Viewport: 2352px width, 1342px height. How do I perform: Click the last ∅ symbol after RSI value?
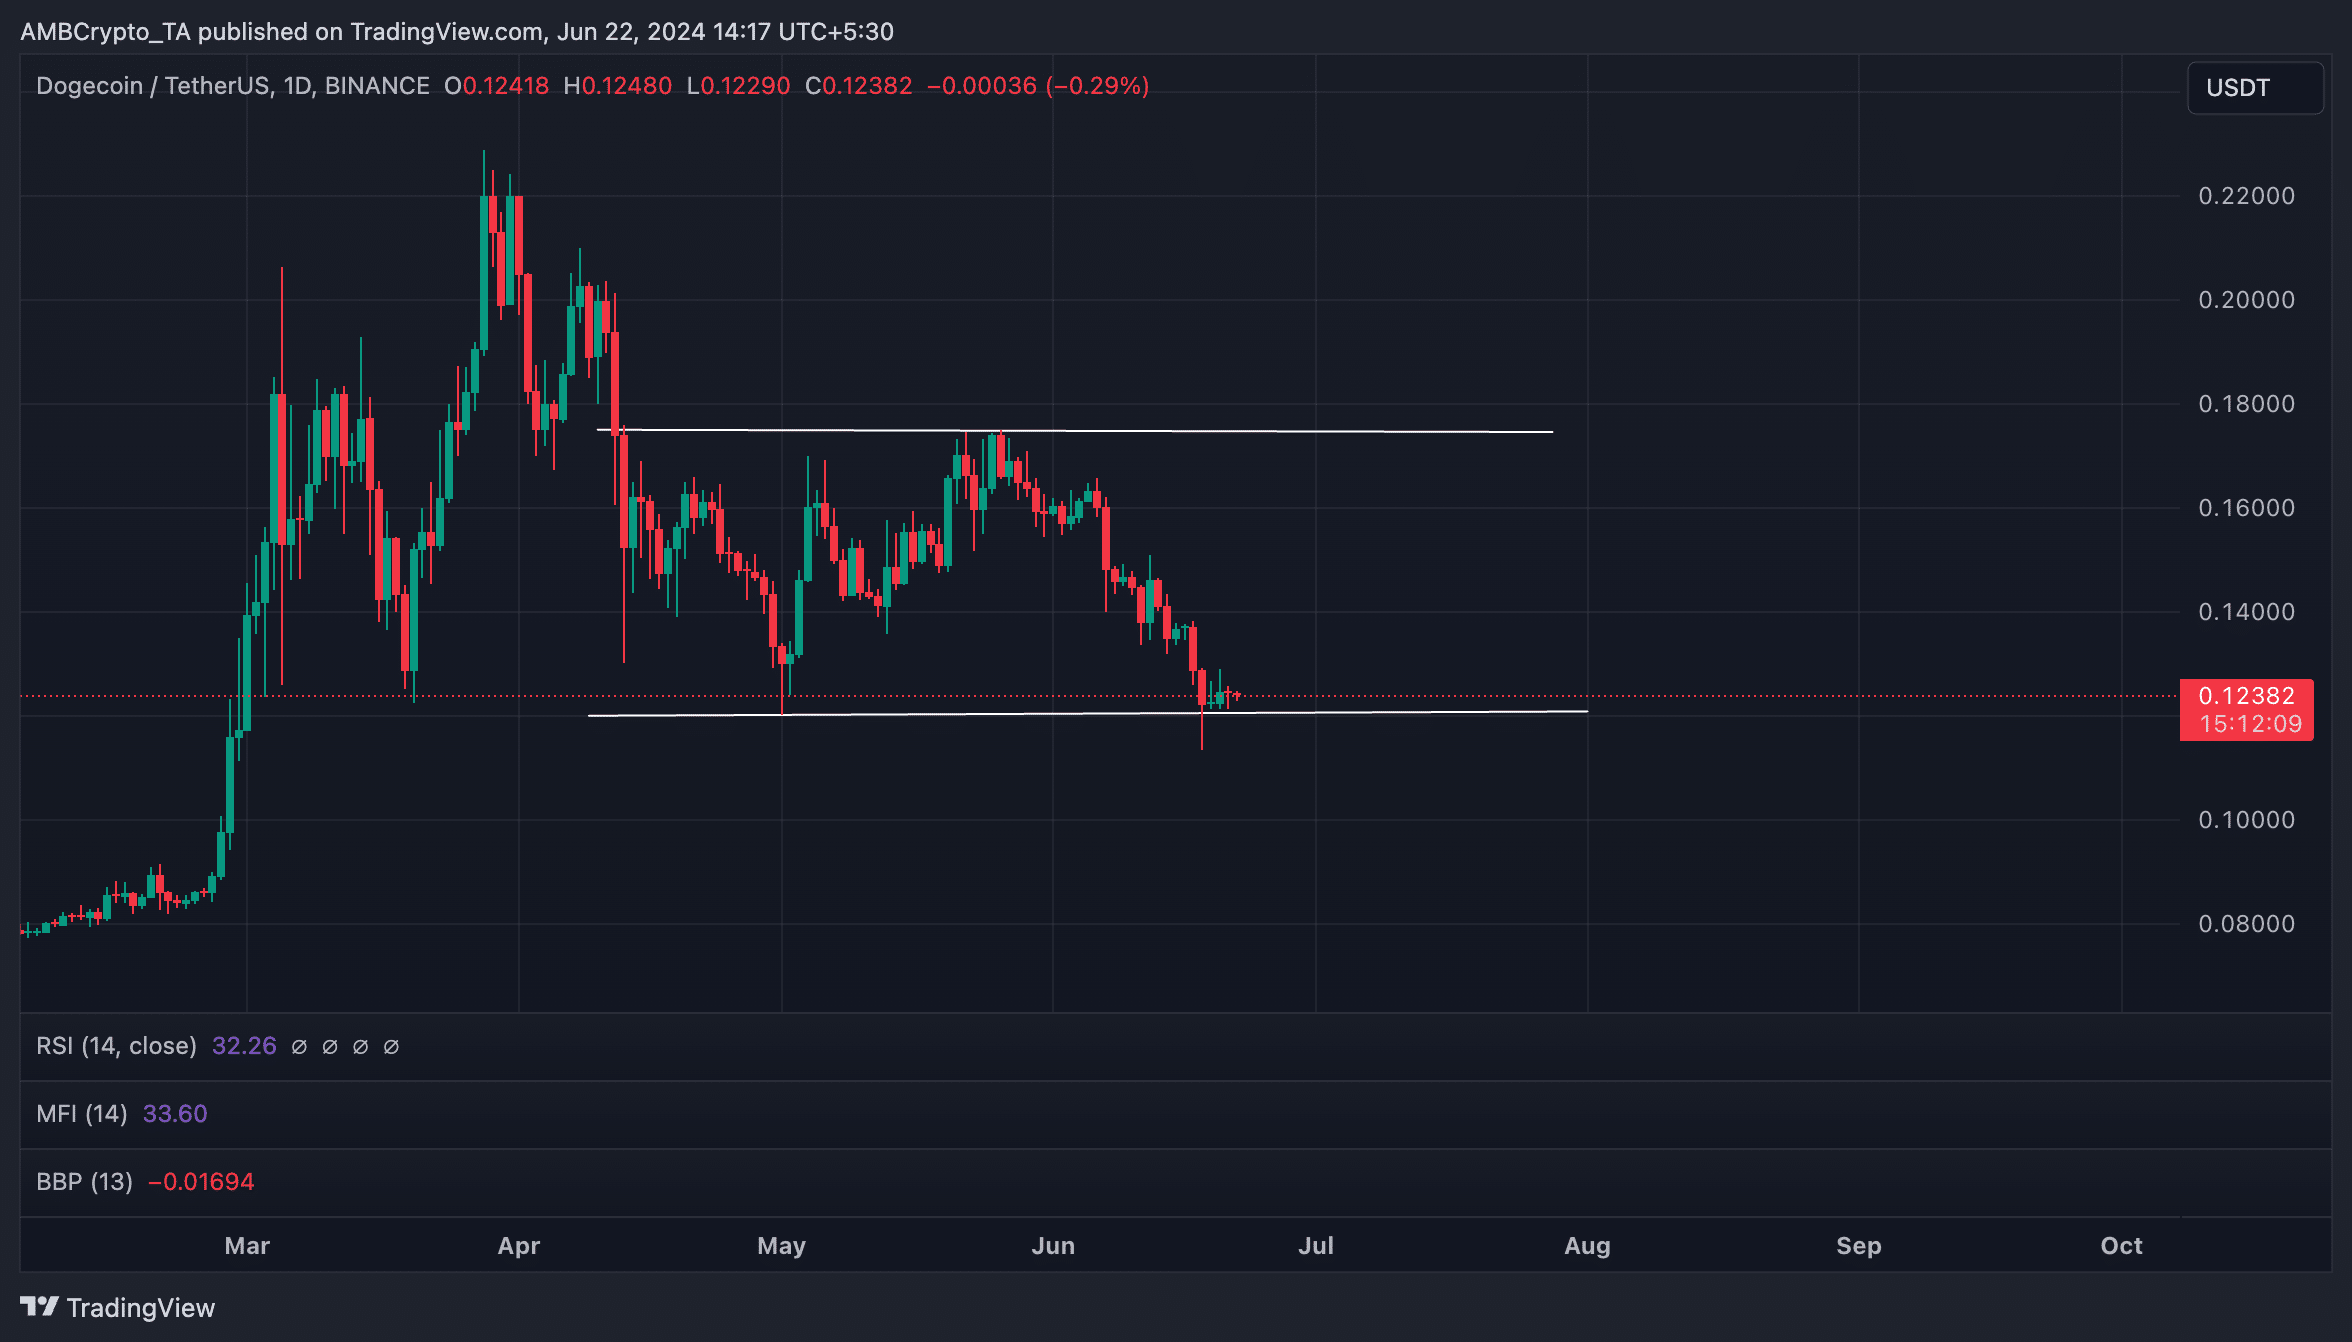click(392, 1047)
